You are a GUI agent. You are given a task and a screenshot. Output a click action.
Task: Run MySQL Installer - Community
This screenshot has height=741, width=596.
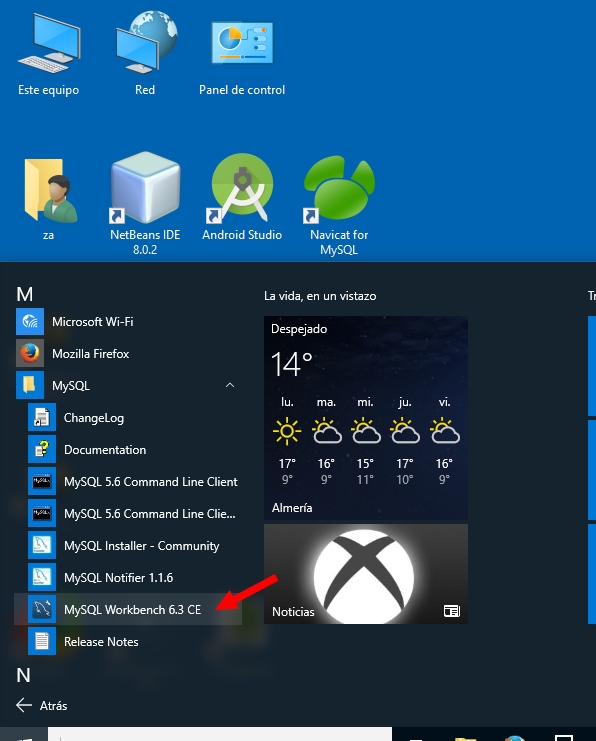coord(128,546)
